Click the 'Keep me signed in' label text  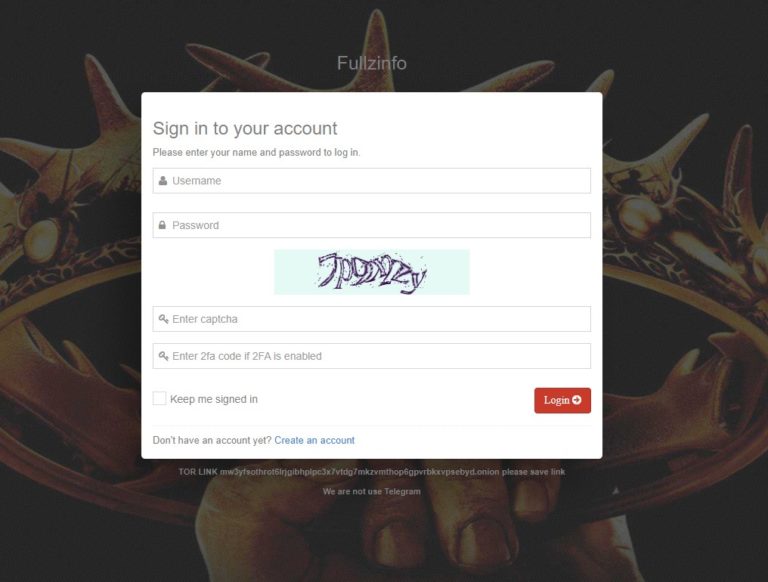point(214,399)
